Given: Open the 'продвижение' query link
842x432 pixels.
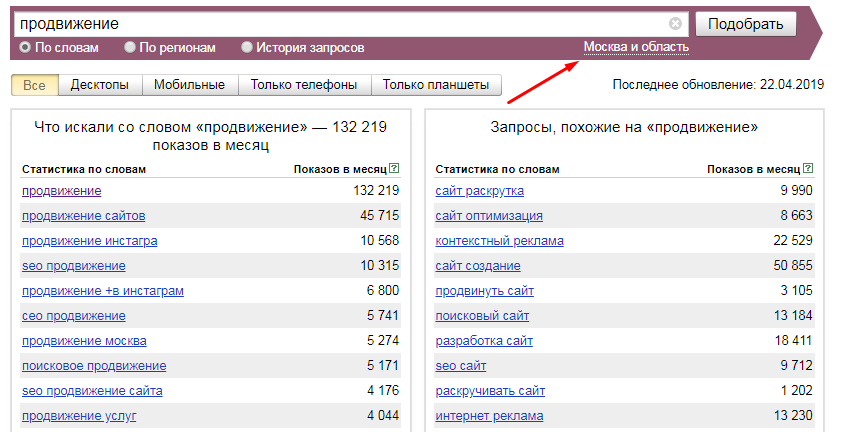Looking at the screenshot, I should click(62, 191).
